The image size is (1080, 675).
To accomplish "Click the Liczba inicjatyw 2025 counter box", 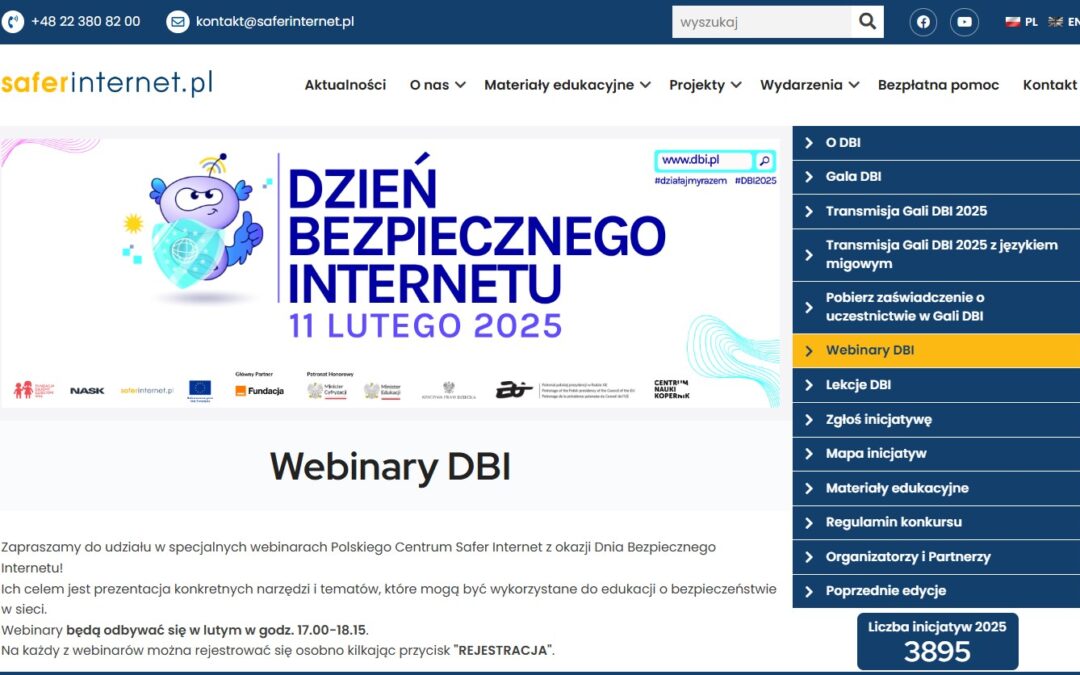I will (x=937, y=641).
